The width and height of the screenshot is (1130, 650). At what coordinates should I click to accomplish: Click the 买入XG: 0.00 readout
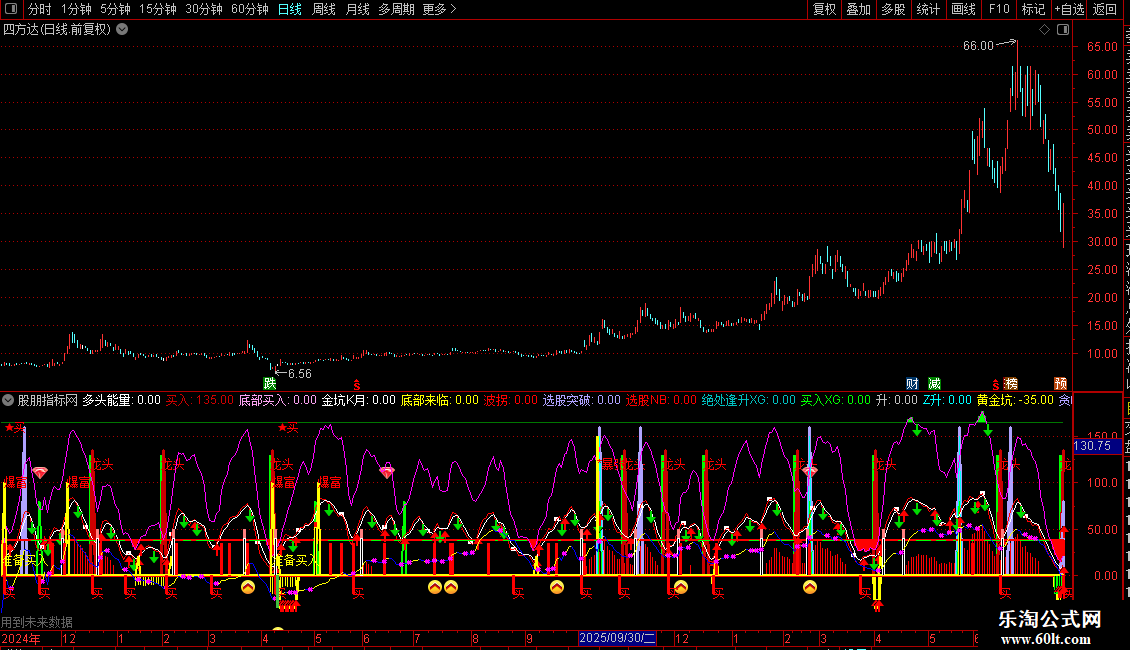click(x=836, y=400)
